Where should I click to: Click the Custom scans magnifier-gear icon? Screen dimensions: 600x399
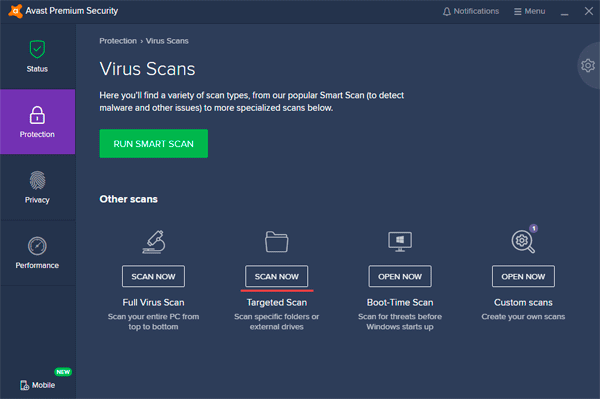(523, 242)
